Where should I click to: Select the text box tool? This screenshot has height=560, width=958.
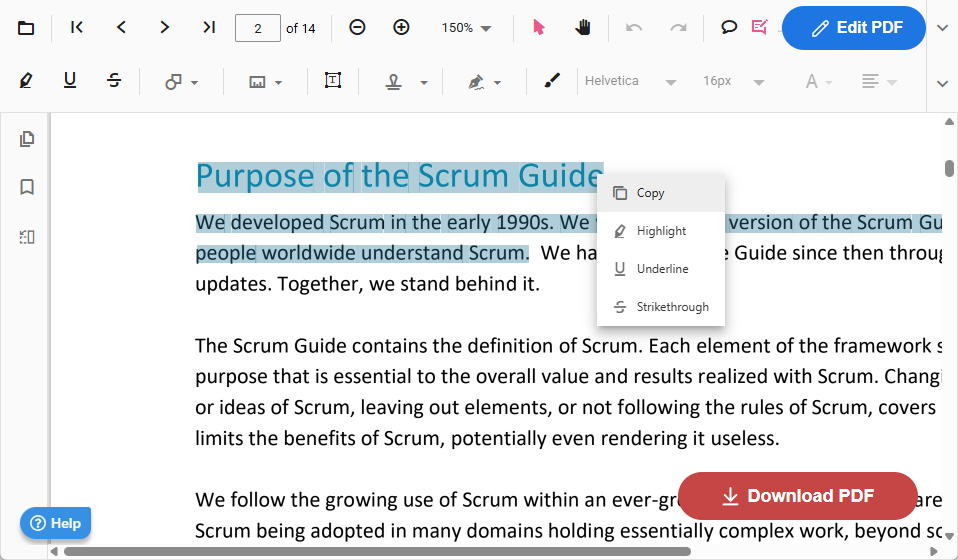click(x=333, y=81)
